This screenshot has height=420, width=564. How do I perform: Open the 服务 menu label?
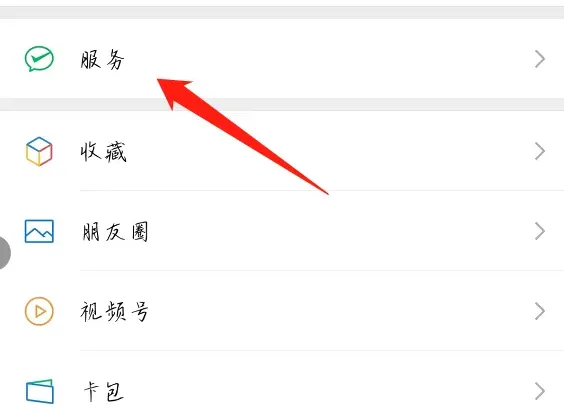click(x=103, y=59)
